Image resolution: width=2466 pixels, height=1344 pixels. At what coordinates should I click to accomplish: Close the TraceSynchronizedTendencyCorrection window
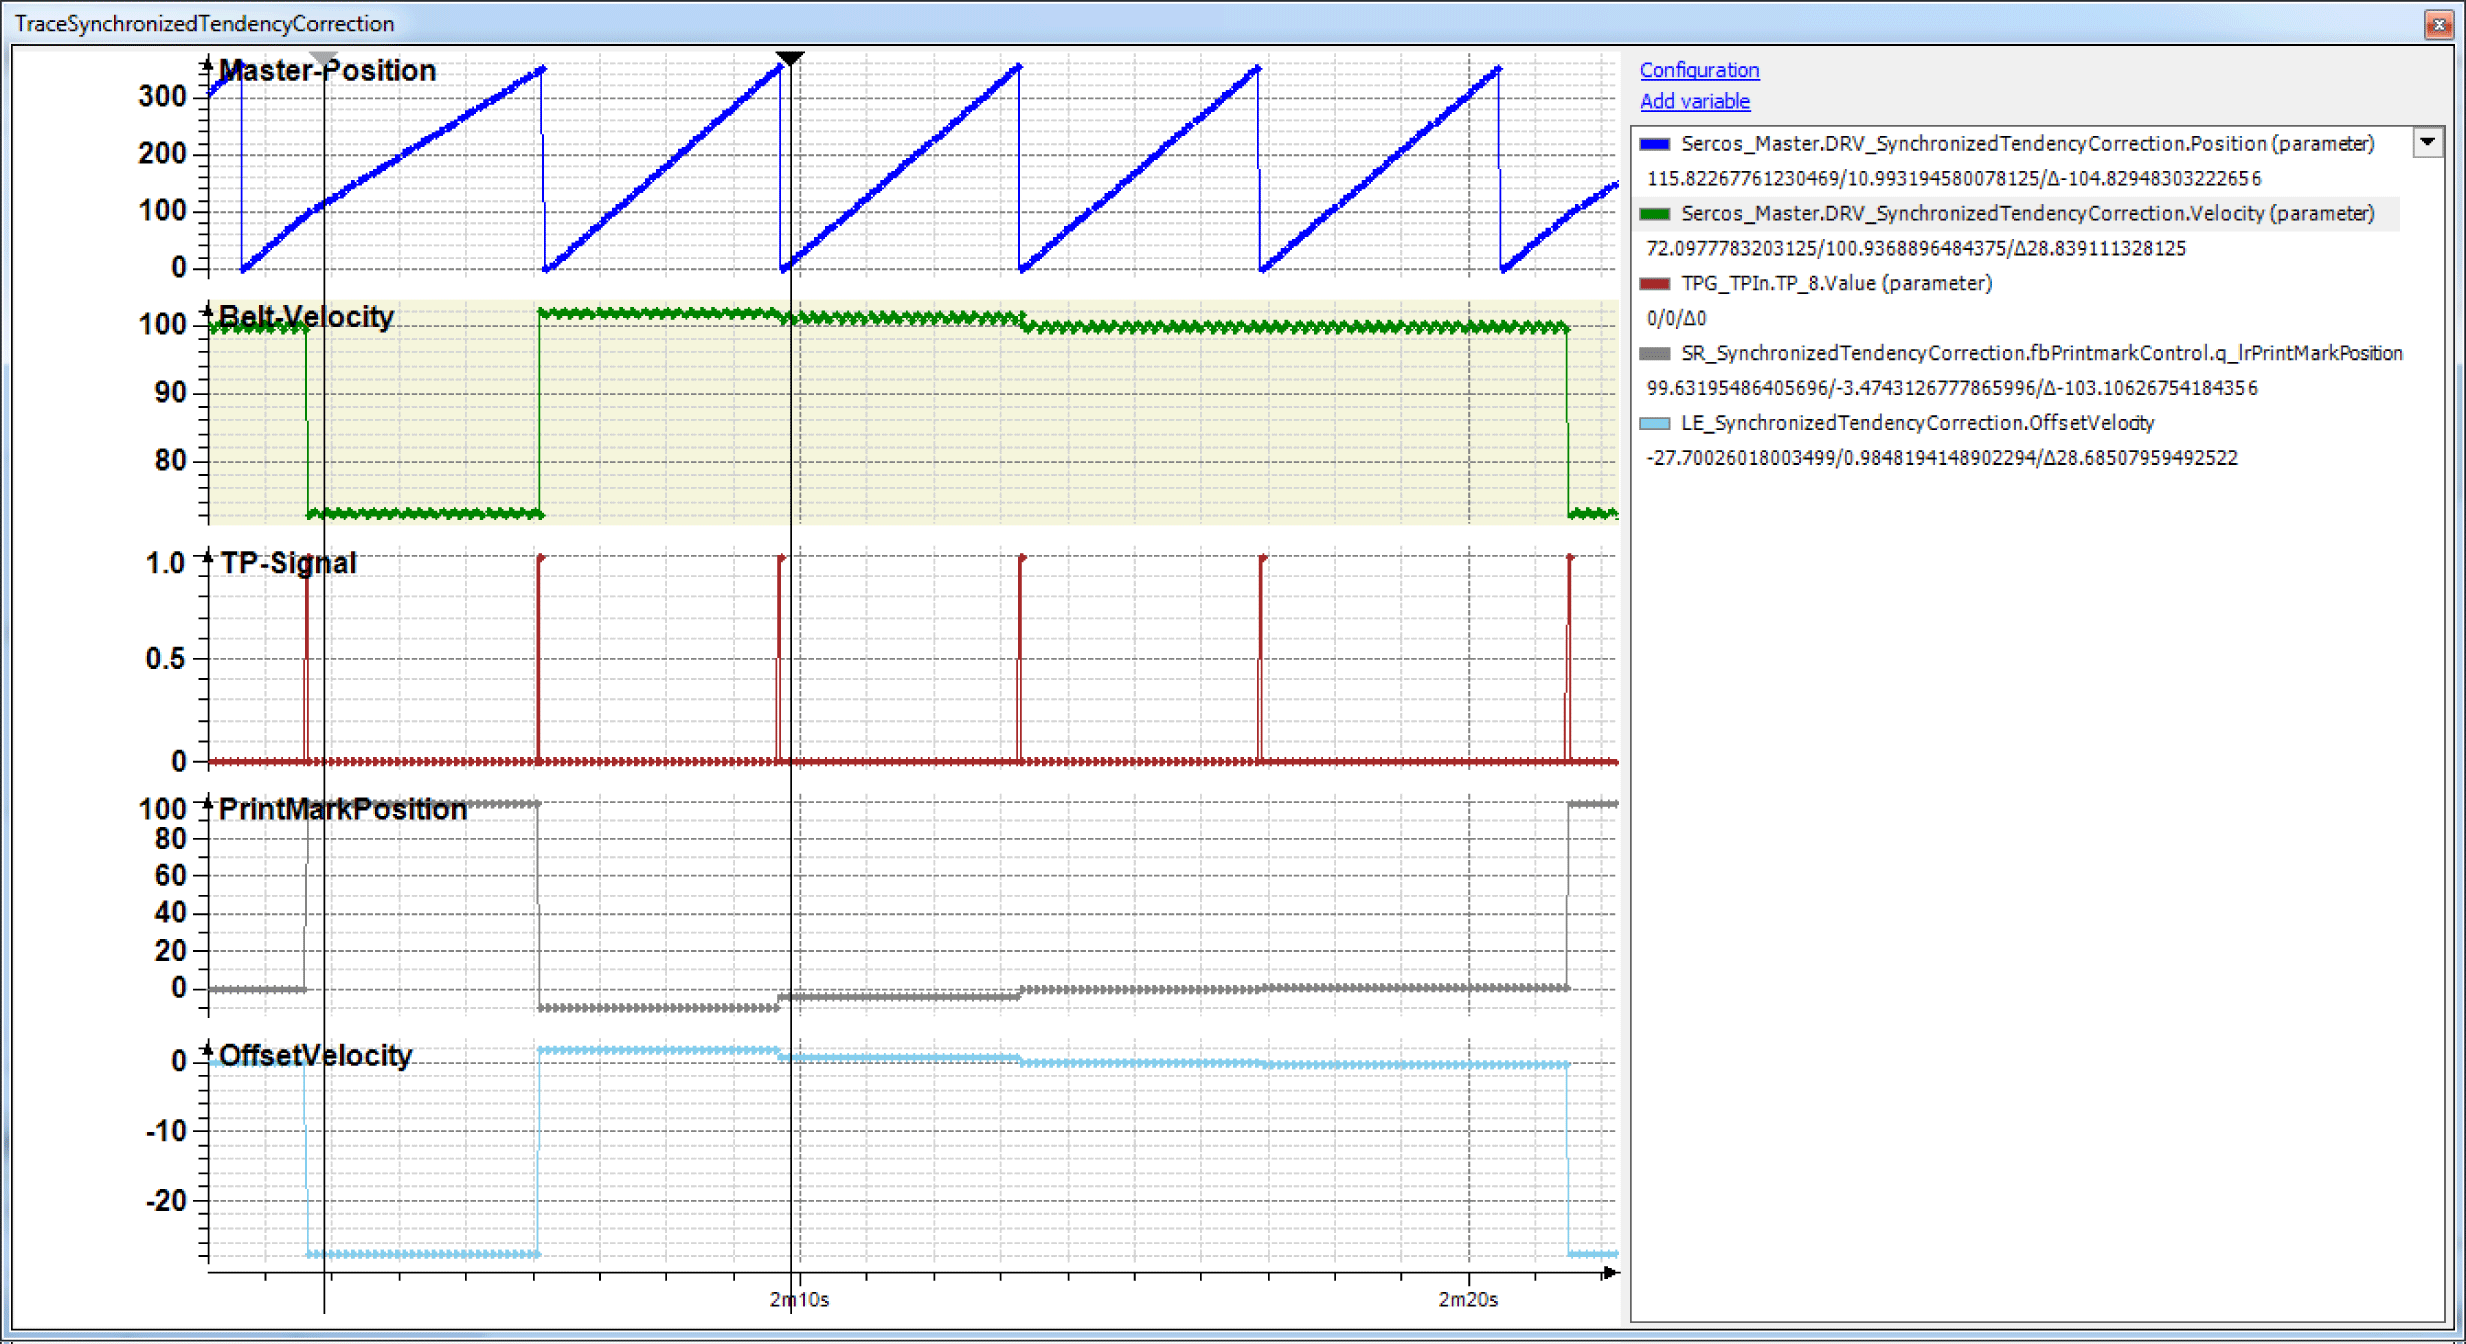tap(2438, 24)
